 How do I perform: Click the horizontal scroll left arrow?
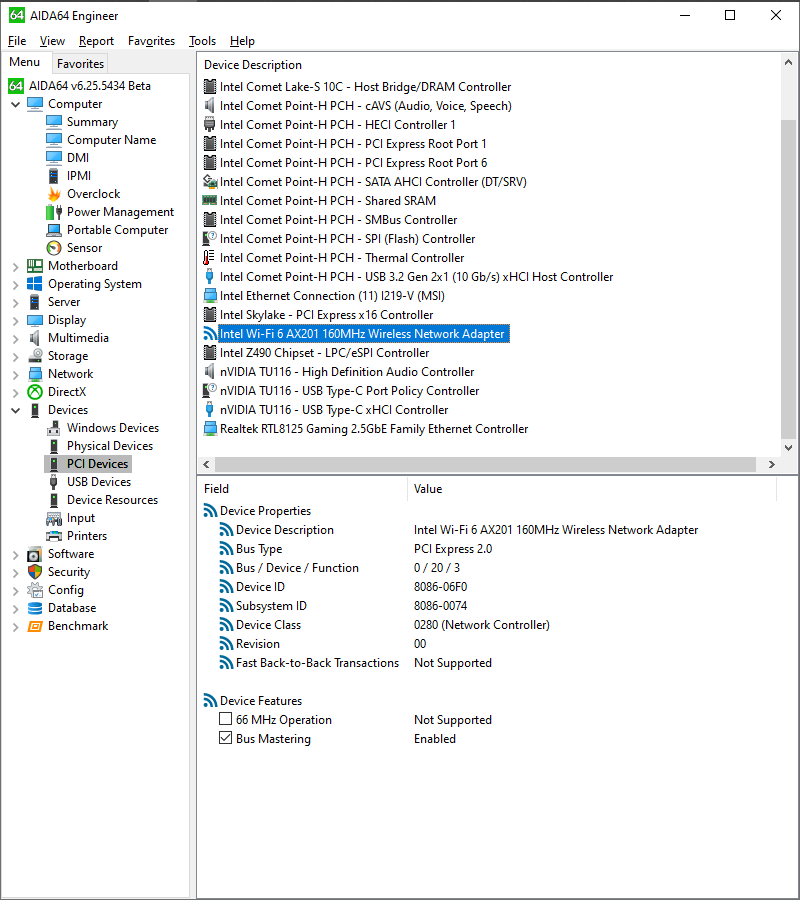[x=207, y=464]
